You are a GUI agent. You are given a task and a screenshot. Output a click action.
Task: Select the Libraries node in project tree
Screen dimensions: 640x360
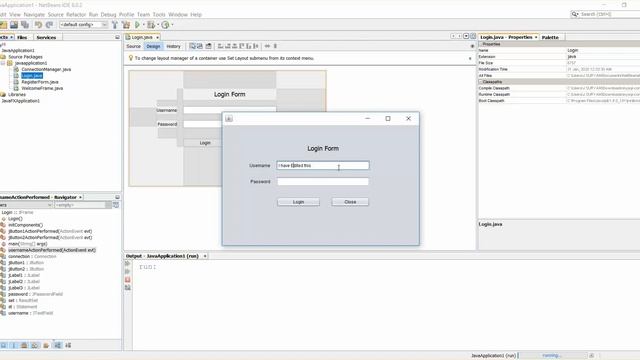[17, 94]
